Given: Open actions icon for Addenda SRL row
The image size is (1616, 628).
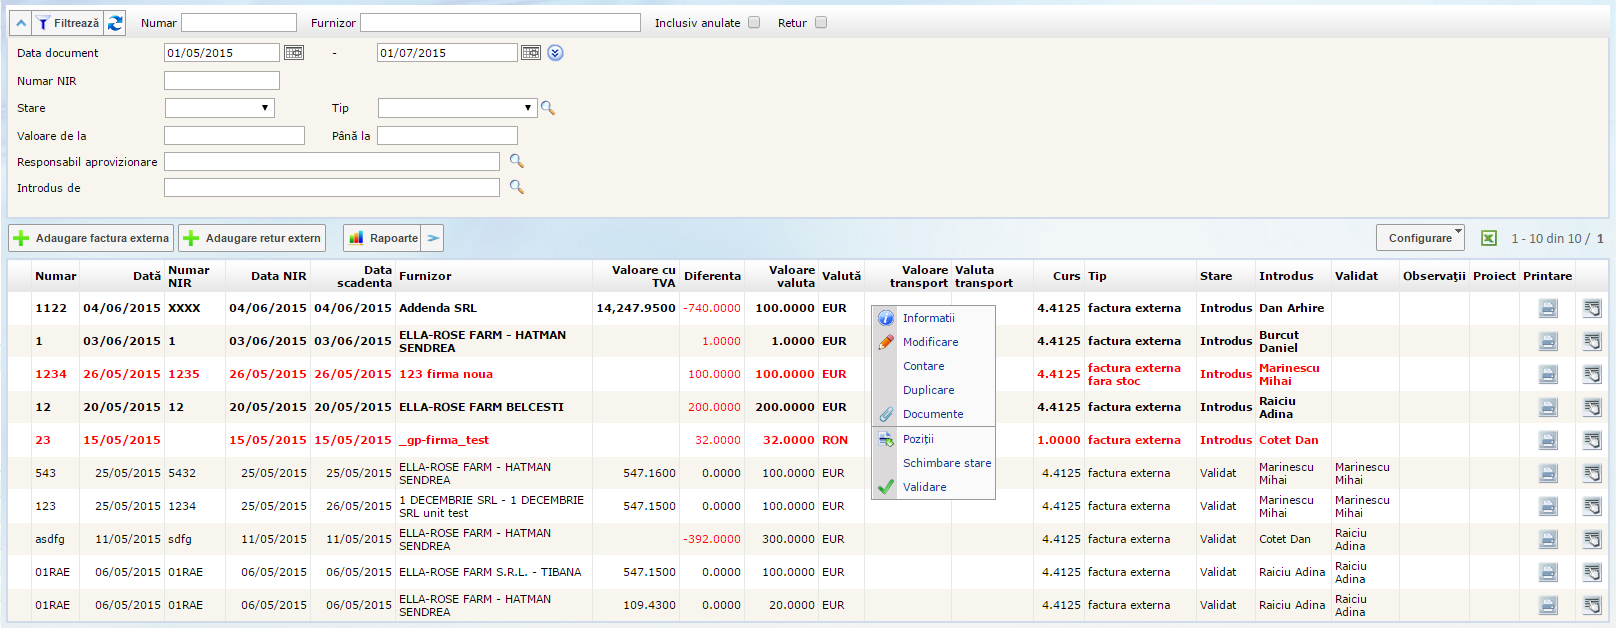Looking at the screenshot, I should (x=1592, y=309).
